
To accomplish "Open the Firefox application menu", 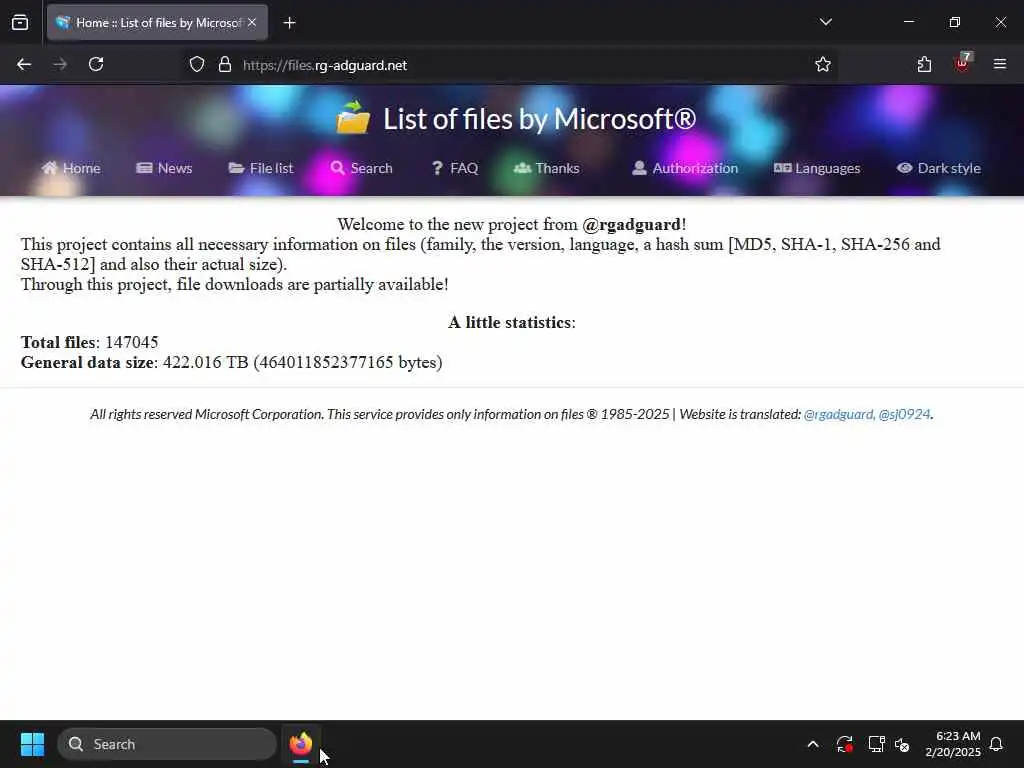I will coord(1000,64).
